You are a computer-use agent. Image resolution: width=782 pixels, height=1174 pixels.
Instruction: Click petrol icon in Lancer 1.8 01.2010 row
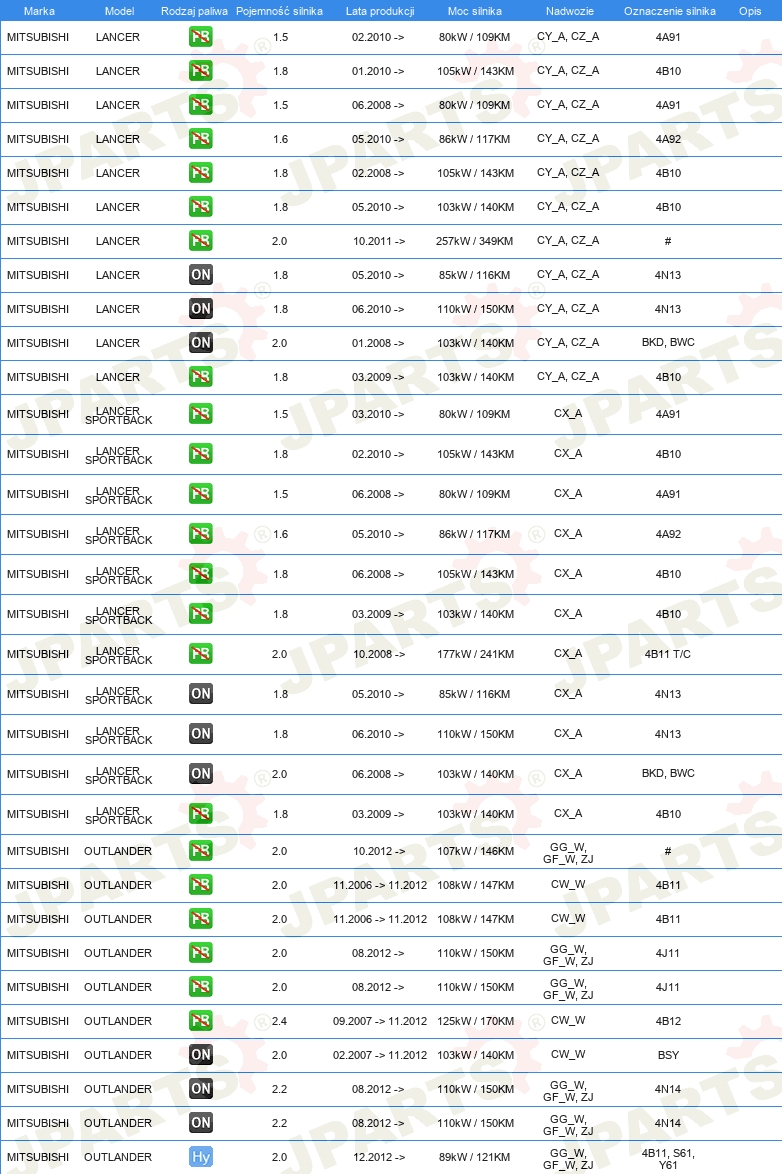click(200, 71)
